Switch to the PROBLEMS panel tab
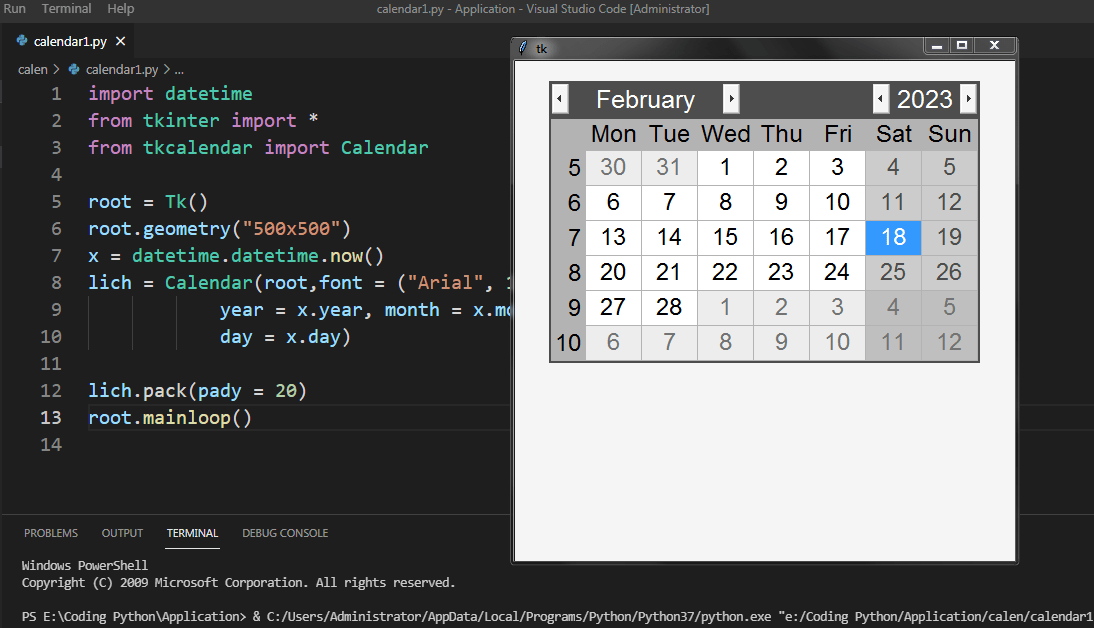 click(x=51, y=533)
